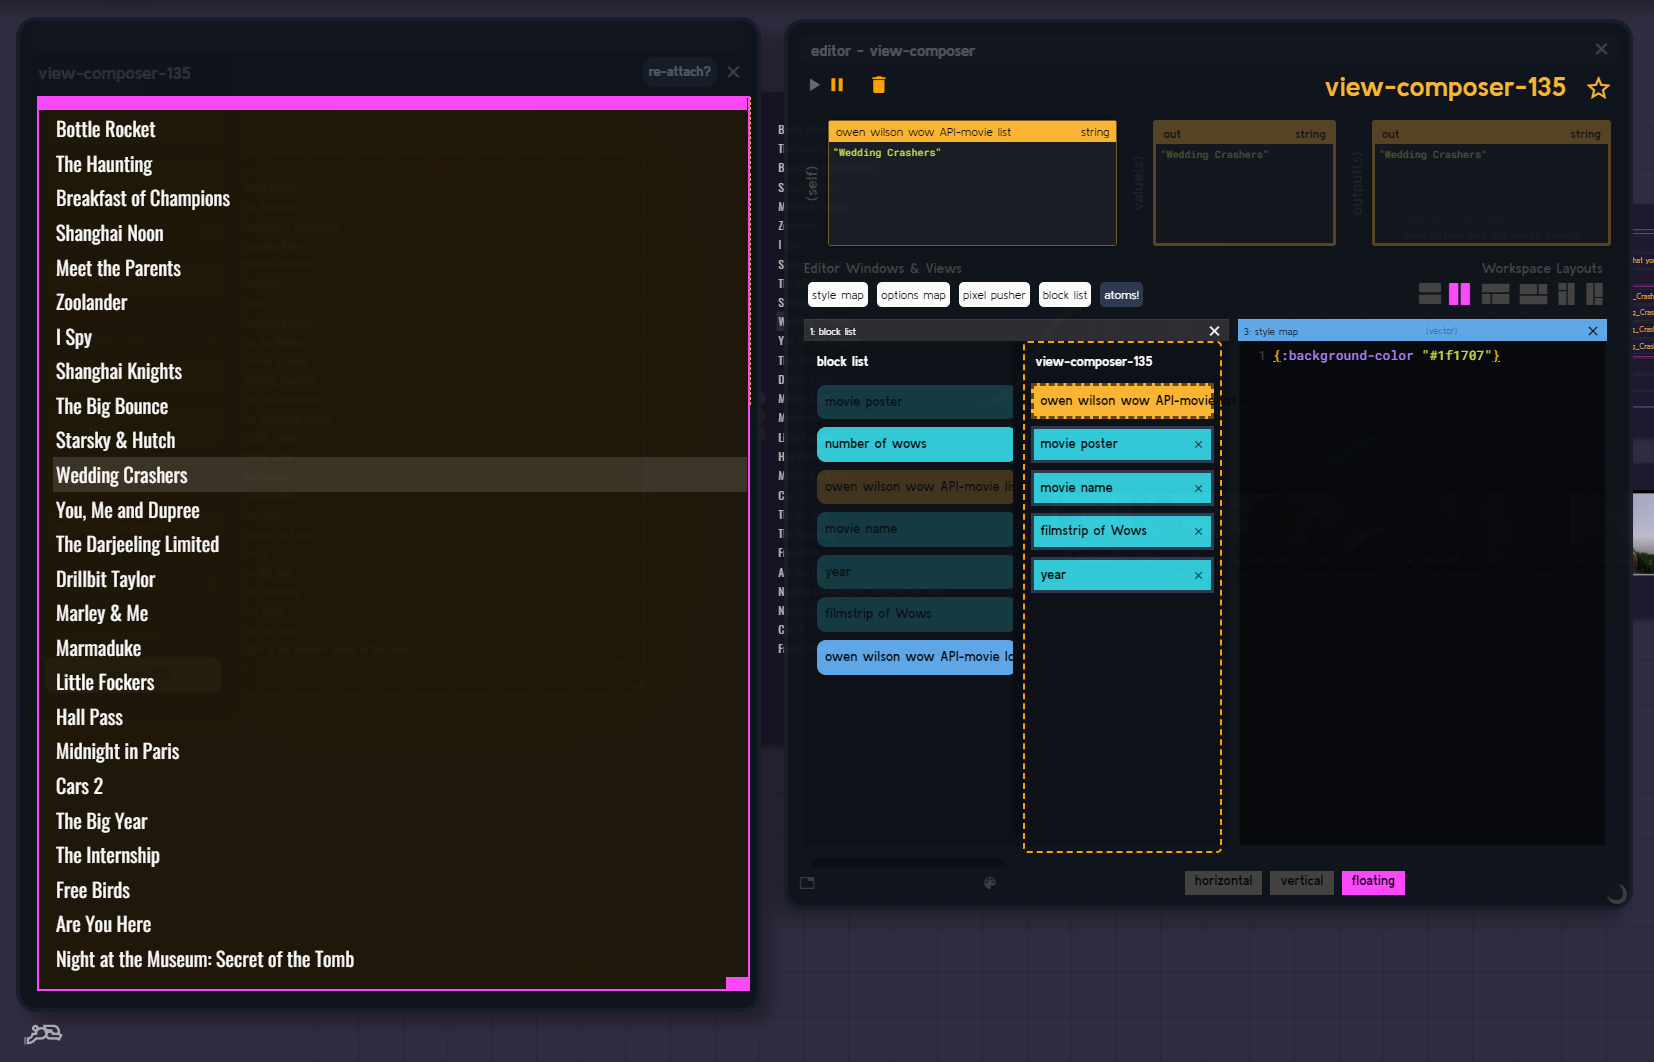Click the dimmed movie poster block in block list
The width and height of the screenshot is (1654, 1062).
915,402
